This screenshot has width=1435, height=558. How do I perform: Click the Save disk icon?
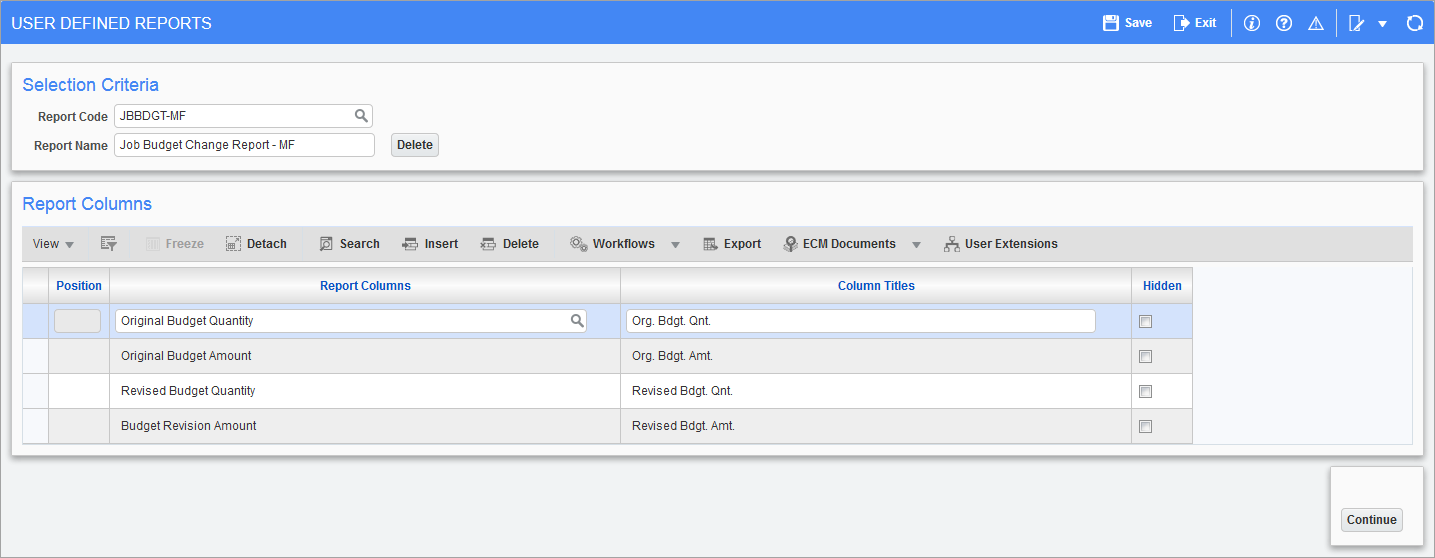(x=1110, y=23)
